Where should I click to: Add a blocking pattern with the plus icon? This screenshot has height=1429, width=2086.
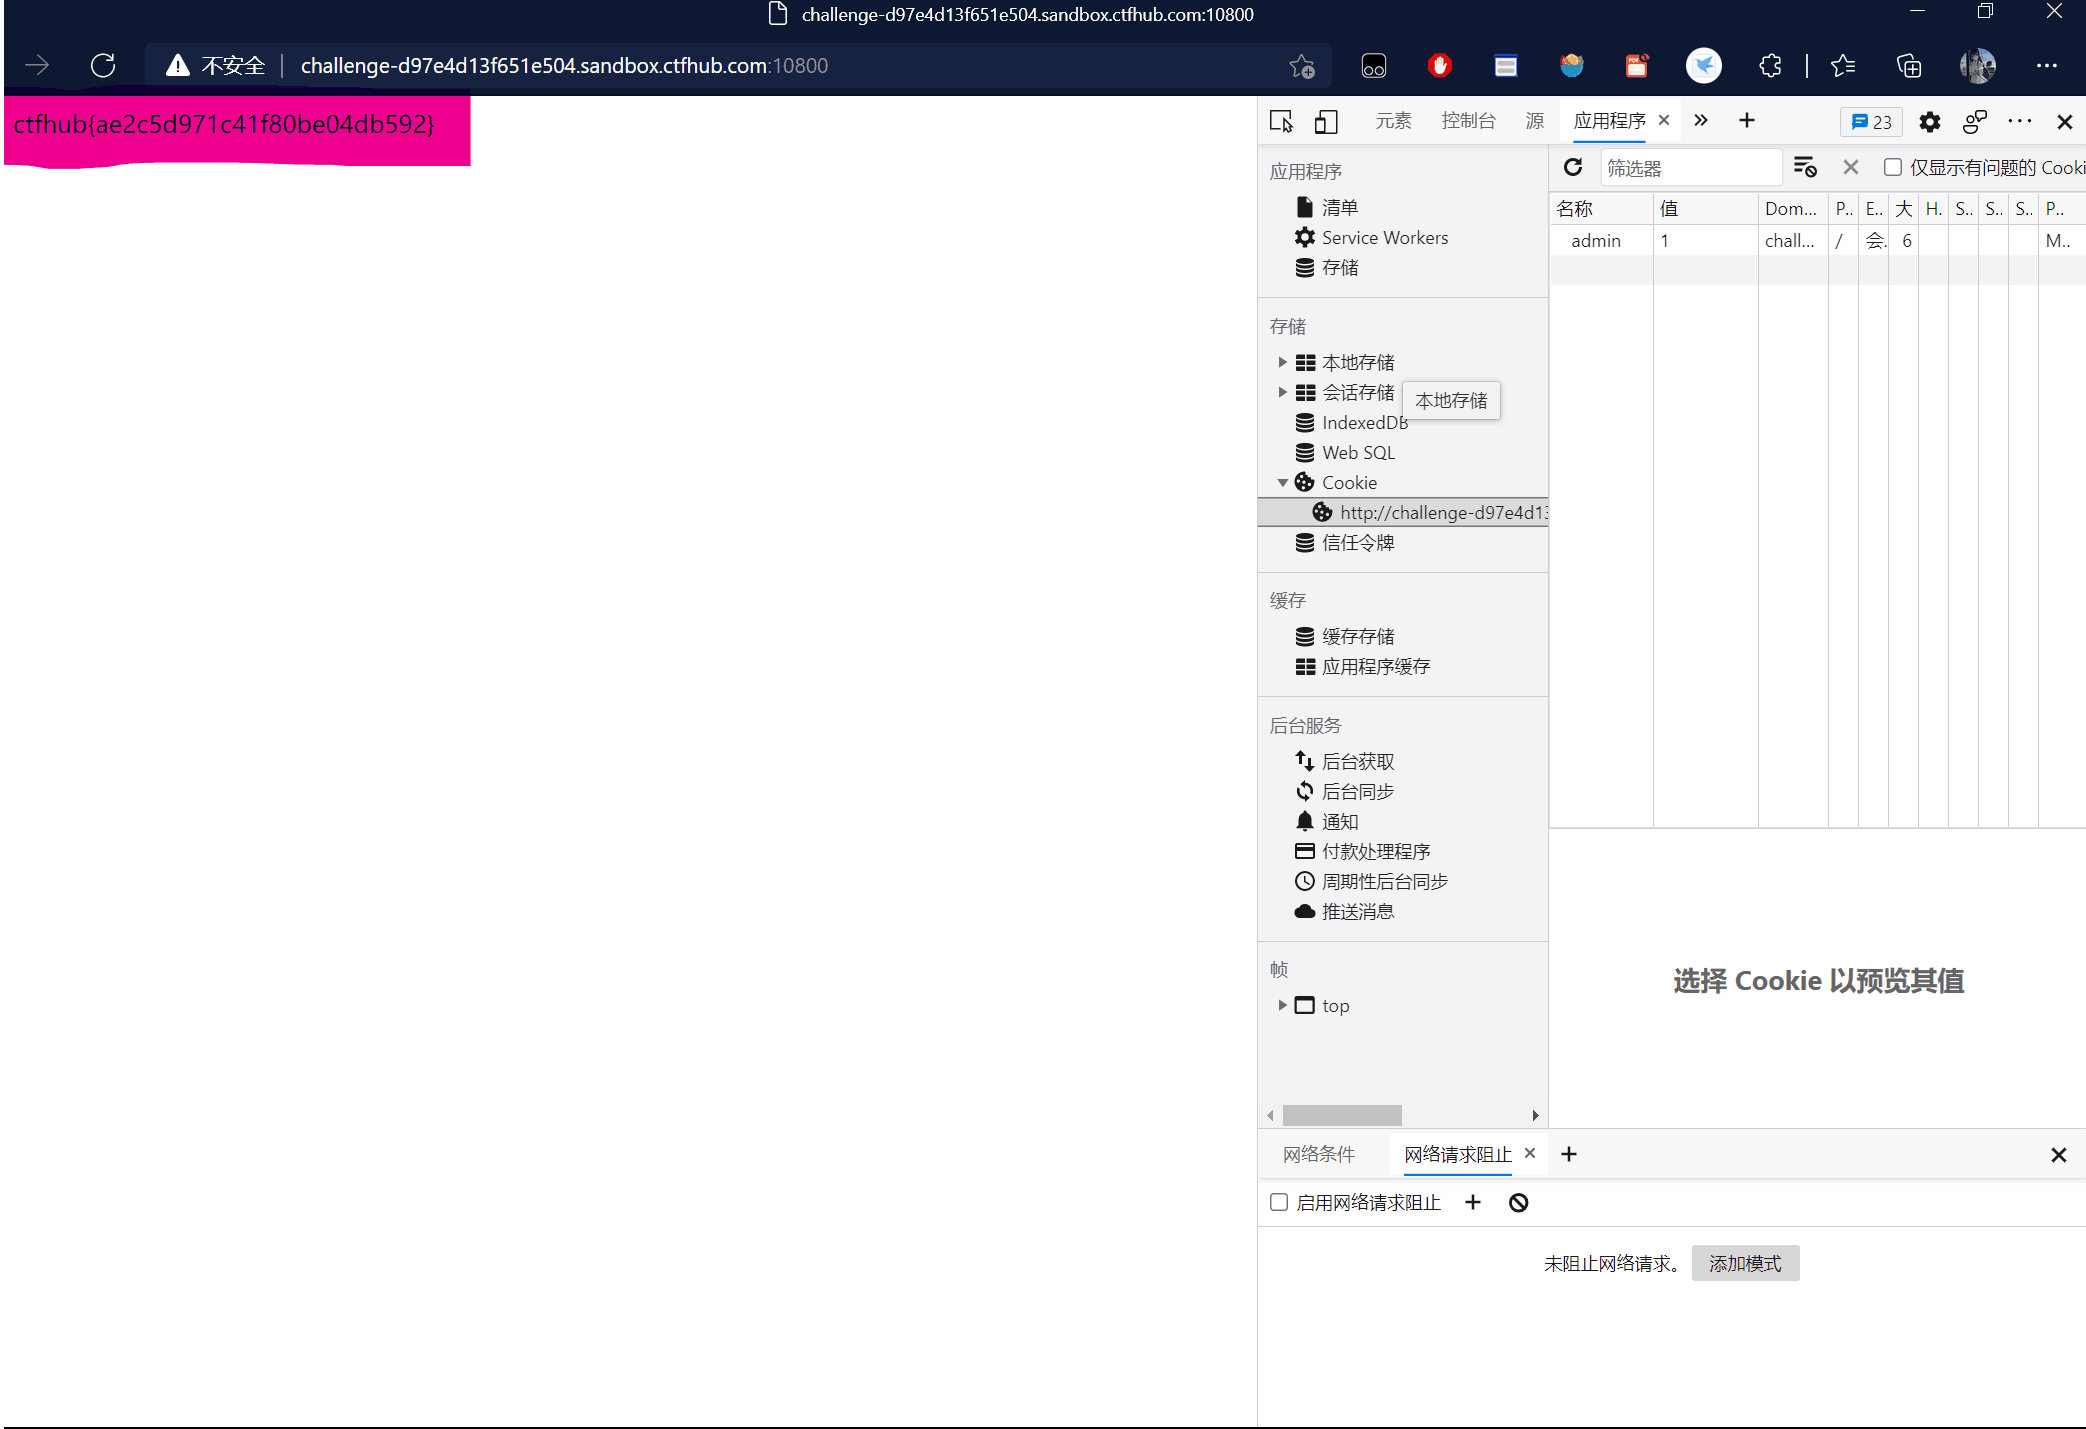click(1472, 1203)
